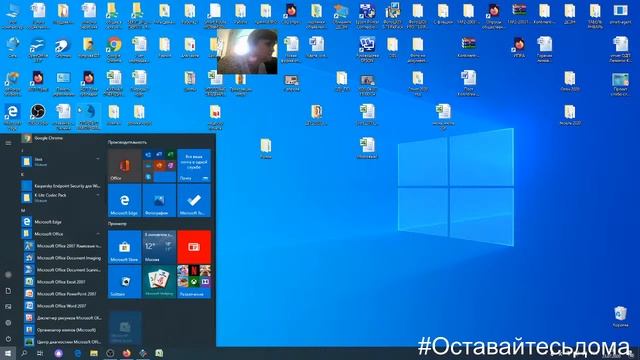Open the Solitaire tile
This screenshot has height=360, width=640.
[124, 282]
